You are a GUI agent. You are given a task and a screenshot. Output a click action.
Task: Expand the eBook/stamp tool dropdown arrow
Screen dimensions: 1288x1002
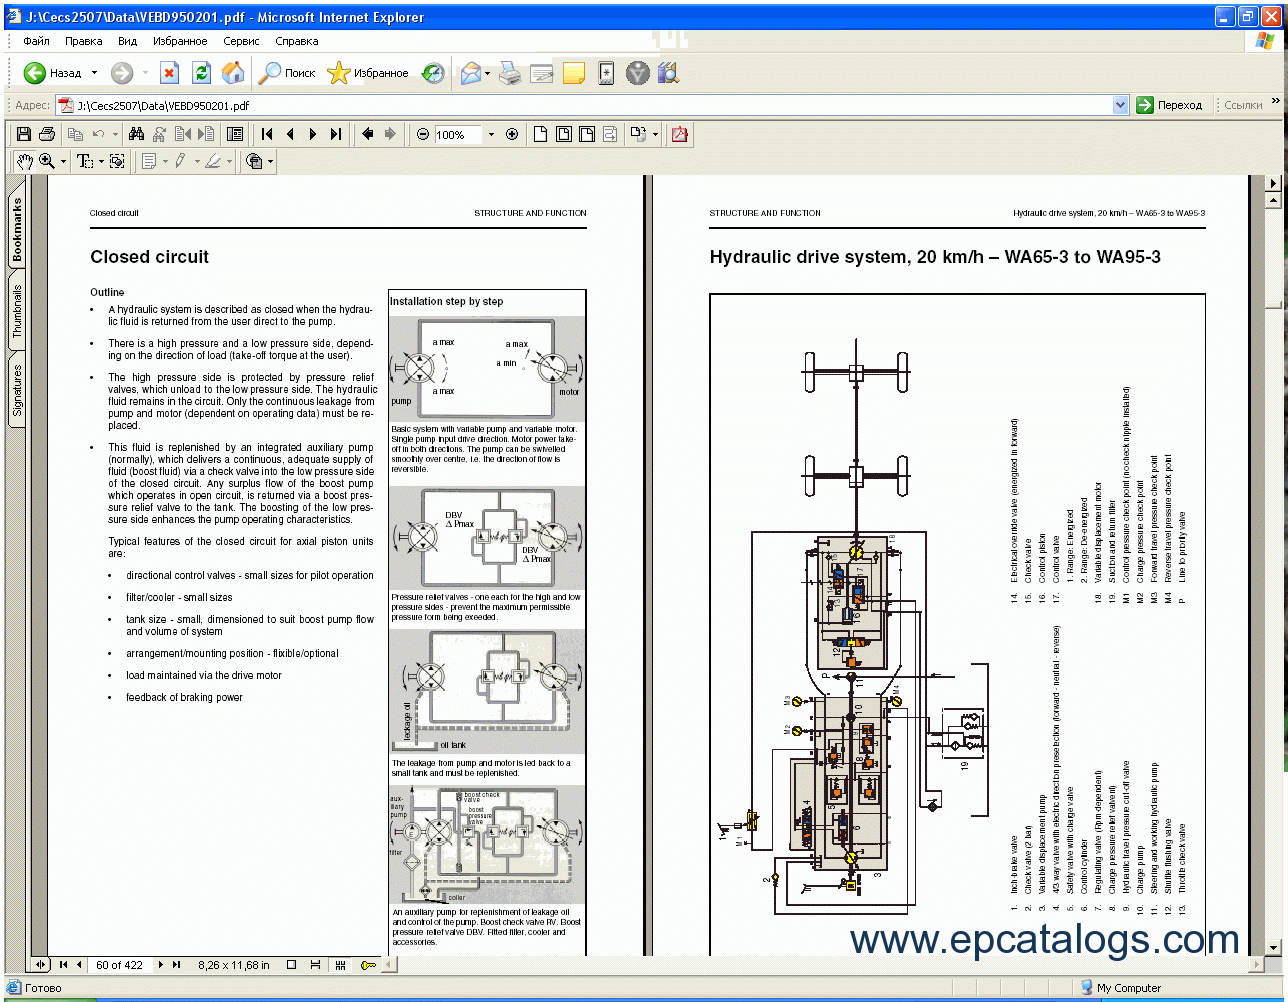point(270,161)
